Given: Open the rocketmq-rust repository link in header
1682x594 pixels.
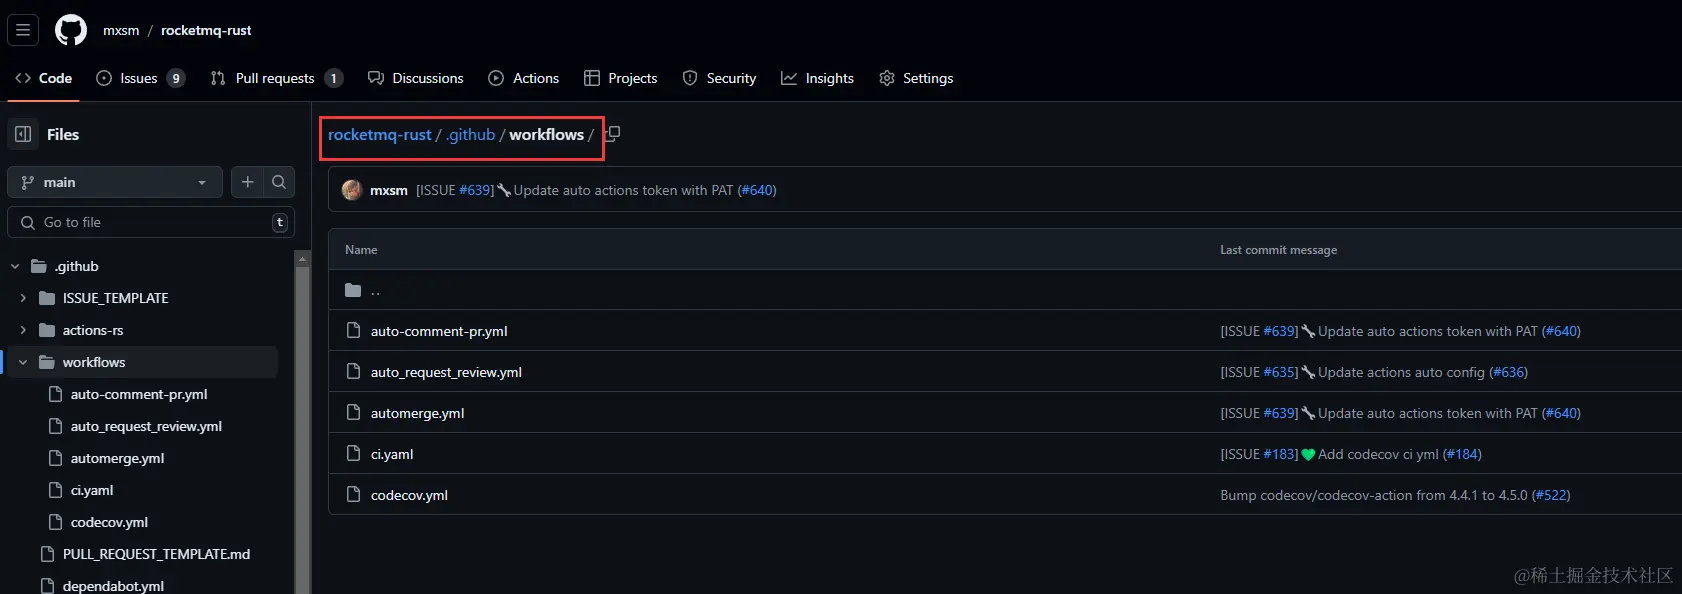Looking at the screenshot, I should pyautogui.click(x=206, y=30).
